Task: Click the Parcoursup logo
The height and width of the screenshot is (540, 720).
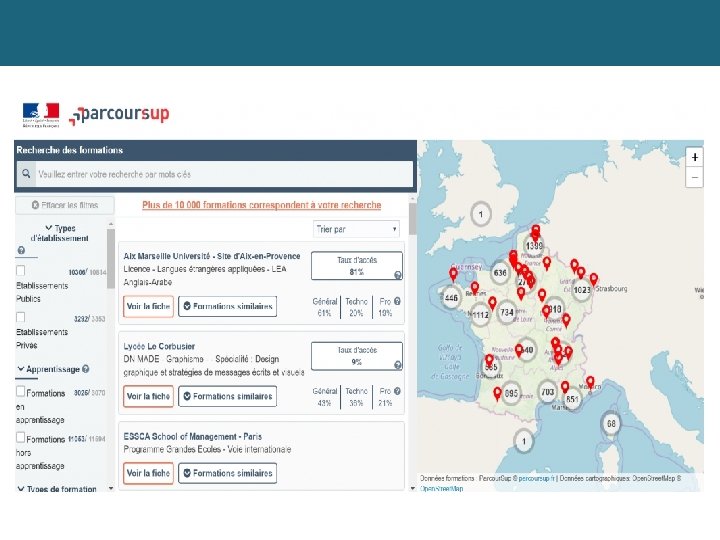Action: coord(119,114)
